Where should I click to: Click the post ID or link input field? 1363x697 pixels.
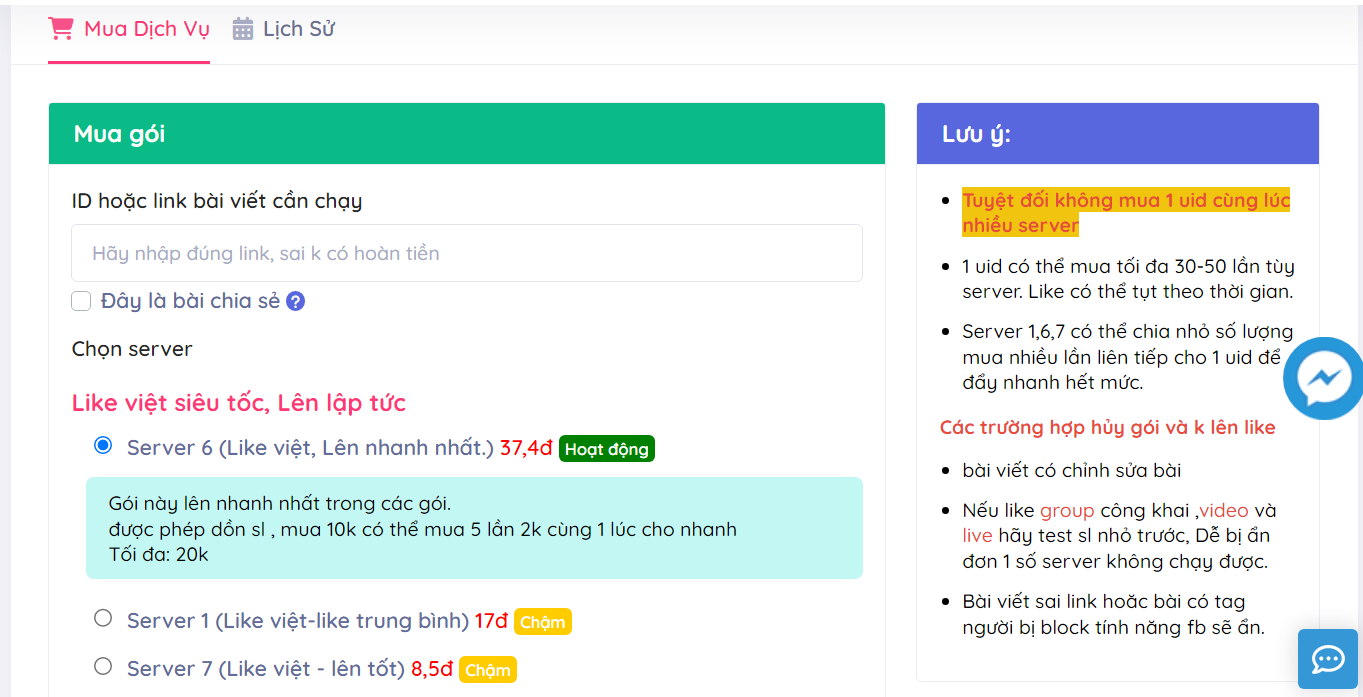coord(466,253)
